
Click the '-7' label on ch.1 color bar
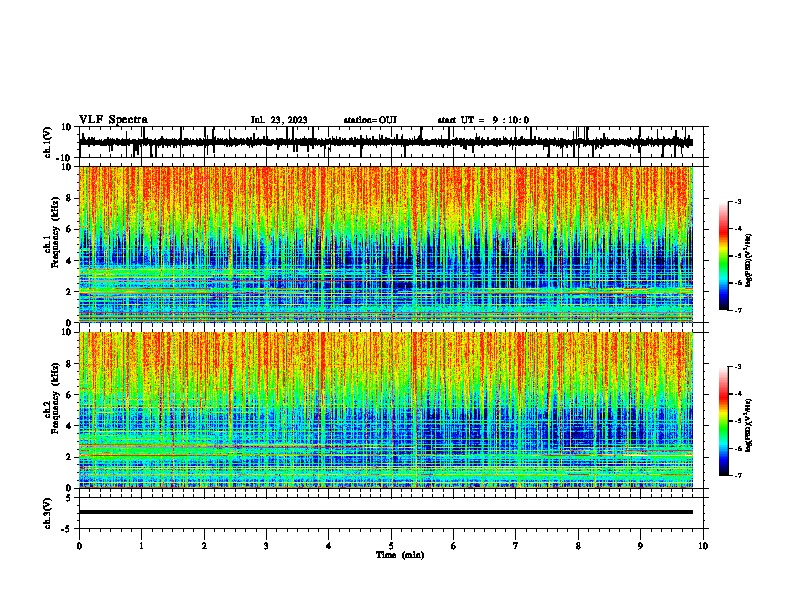[x=737, y=310]
